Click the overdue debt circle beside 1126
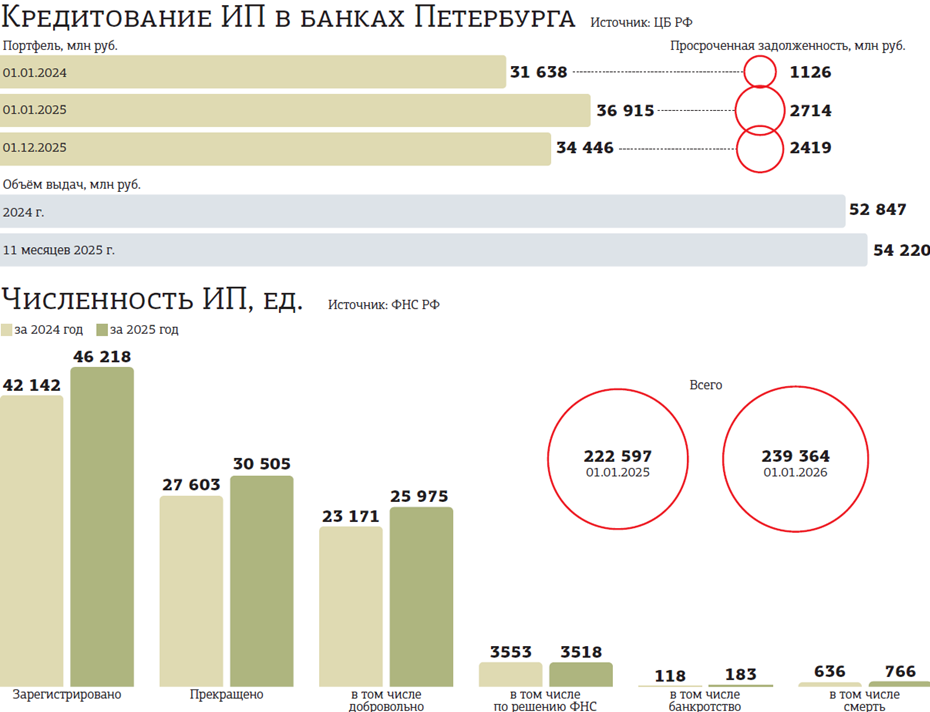The height and width of the screenshot is (712, 930). [x=760, y=72]
